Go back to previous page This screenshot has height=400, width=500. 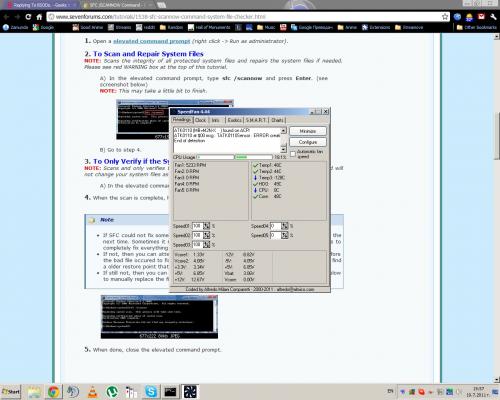[x=7, y=17]
